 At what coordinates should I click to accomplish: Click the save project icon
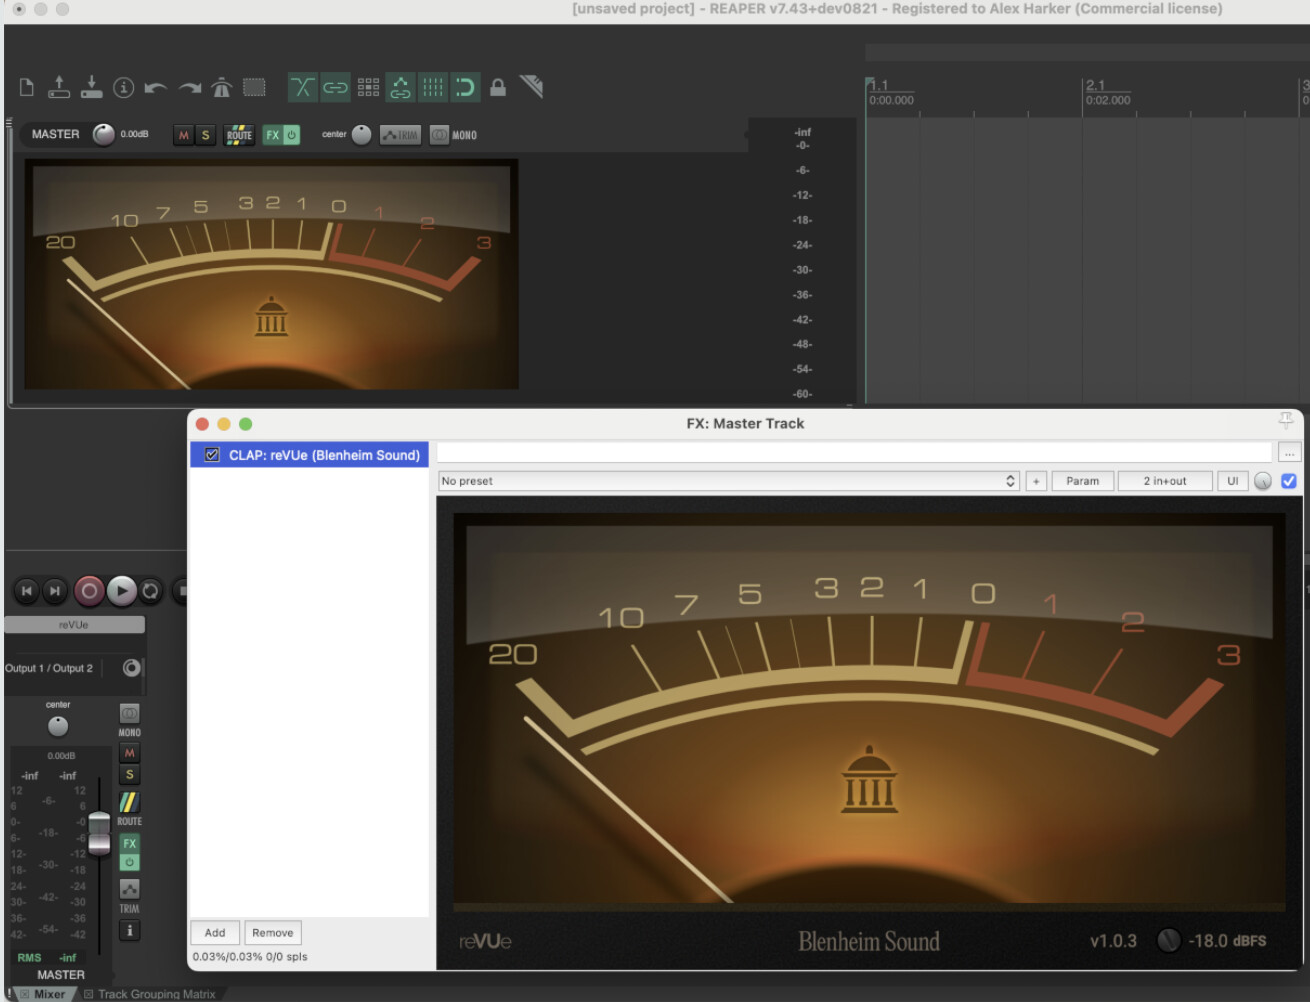pyautogui.click(x=91, y=88)
